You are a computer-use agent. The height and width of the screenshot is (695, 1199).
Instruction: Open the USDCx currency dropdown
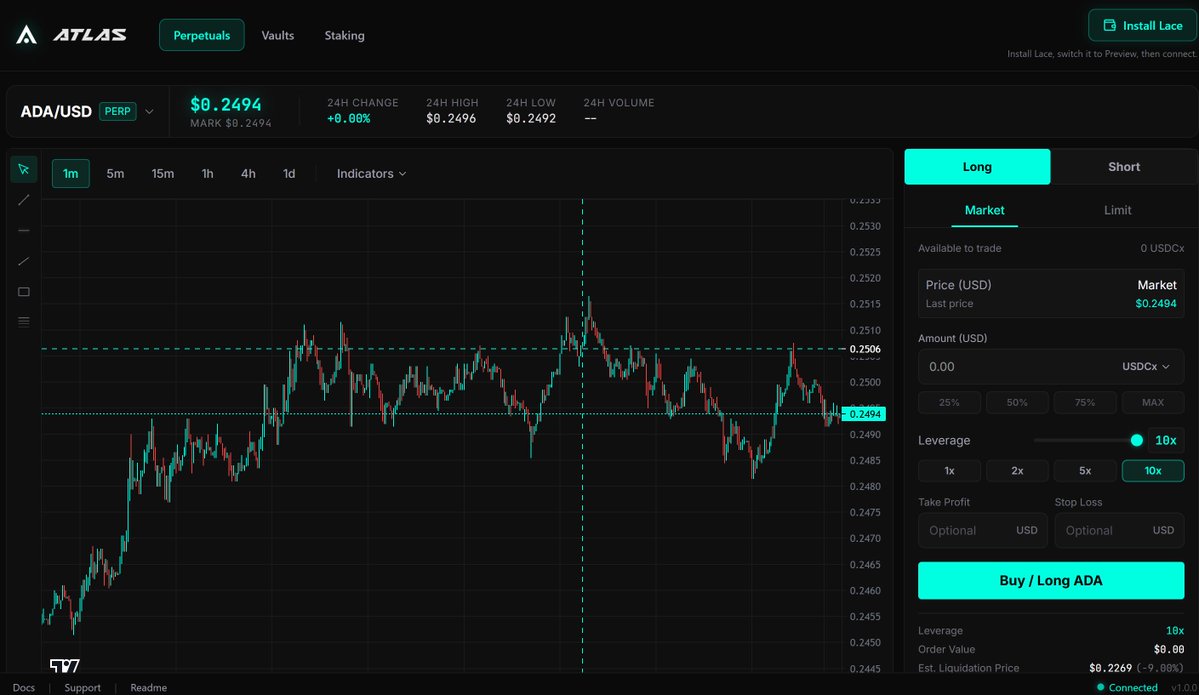(1145, 367)
